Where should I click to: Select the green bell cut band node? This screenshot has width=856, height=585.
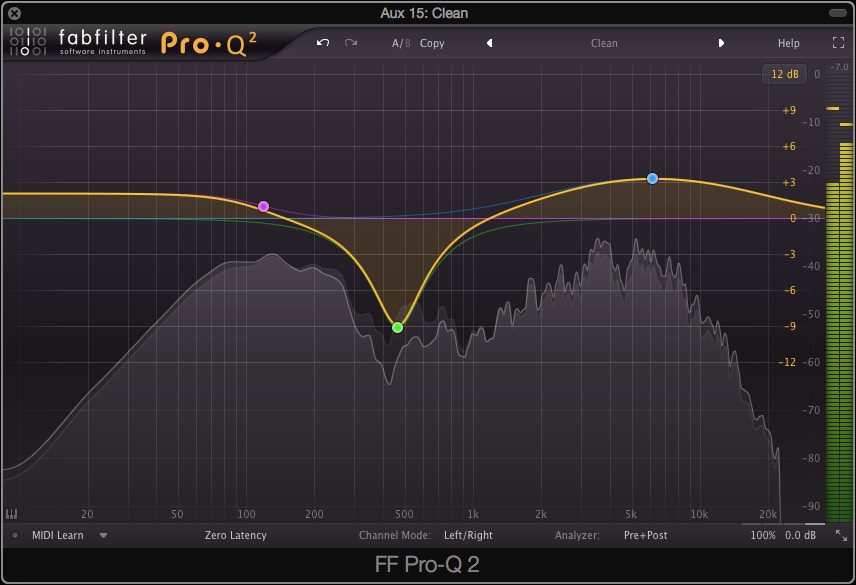tap(397, 327)
